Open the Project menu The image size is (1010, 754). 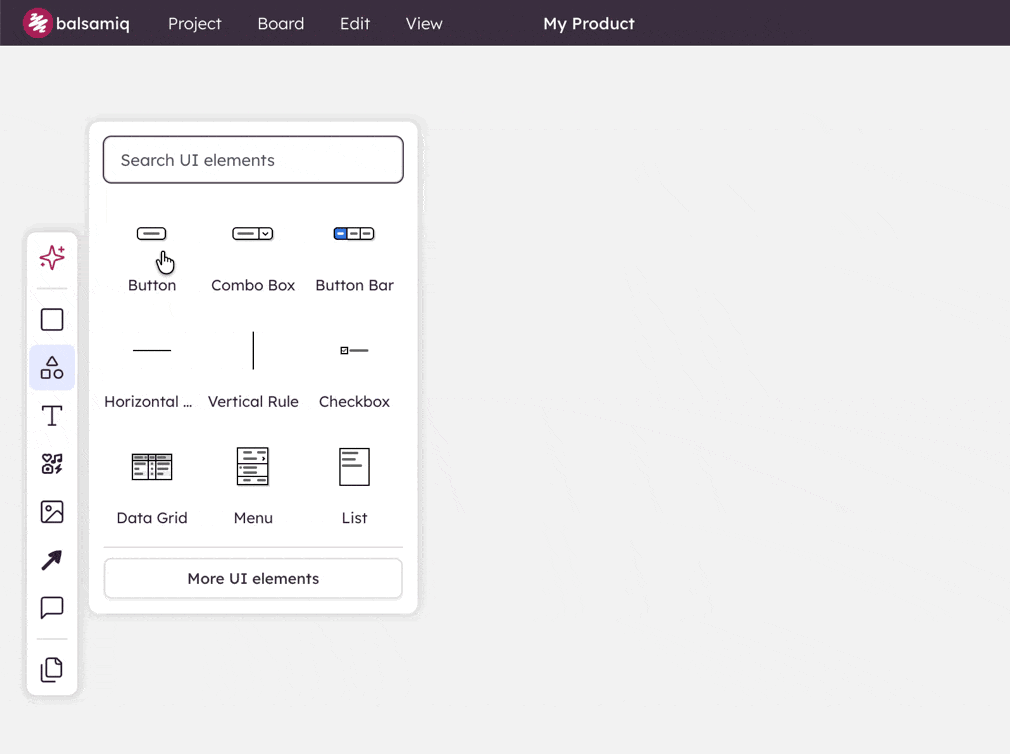195,24
